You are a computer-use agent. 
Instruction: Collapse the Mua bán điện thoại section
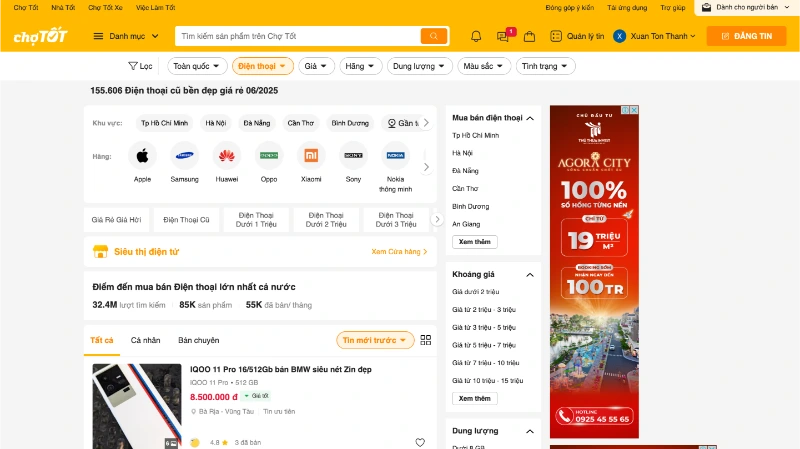coord(530,118)
